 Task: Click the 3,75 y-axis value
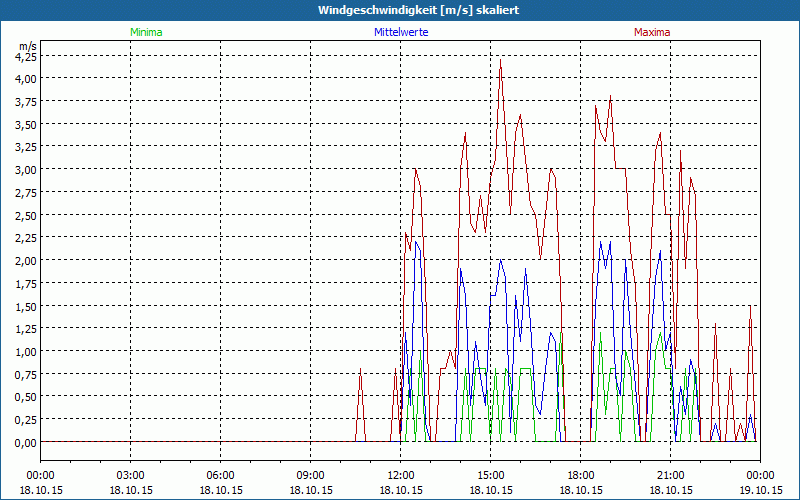(x=26, y=101)
